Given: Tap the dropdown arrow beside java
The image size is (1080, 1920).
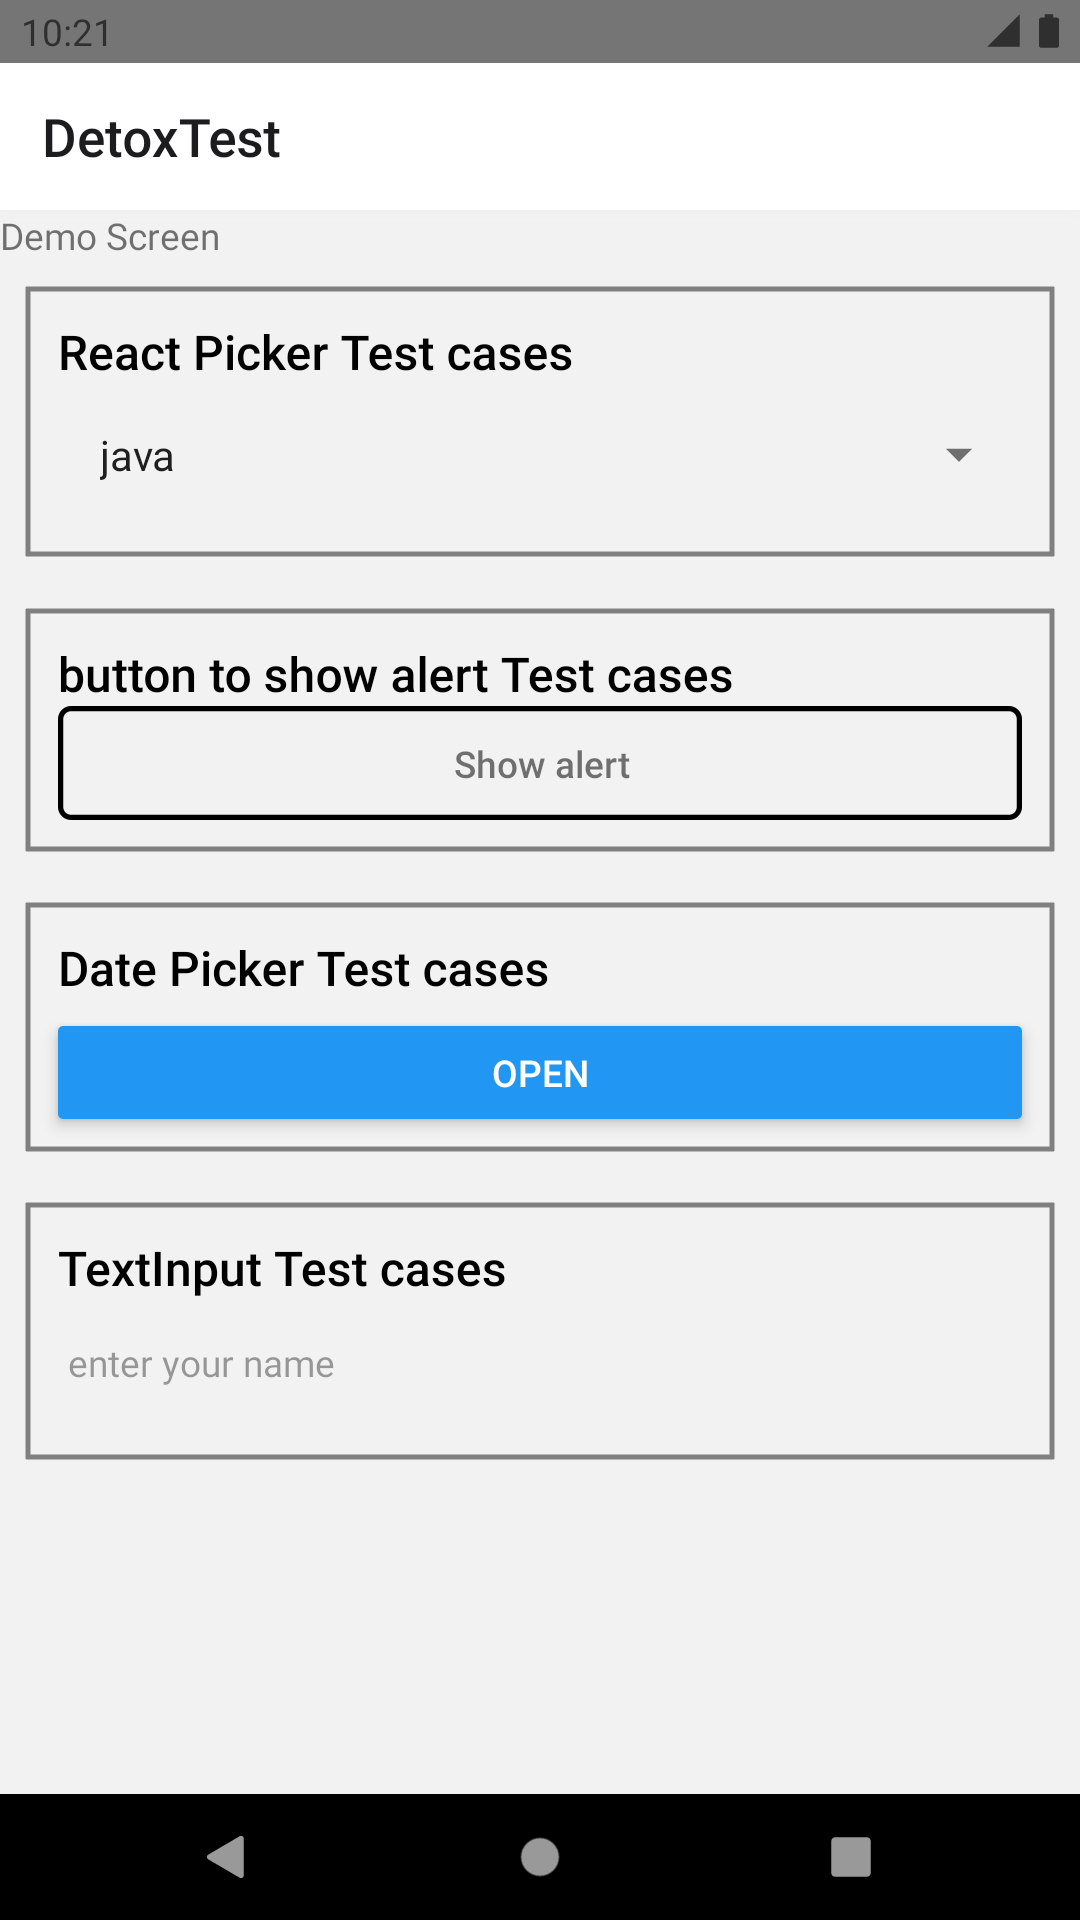Looking at the screenshot, I should [958, 456].
